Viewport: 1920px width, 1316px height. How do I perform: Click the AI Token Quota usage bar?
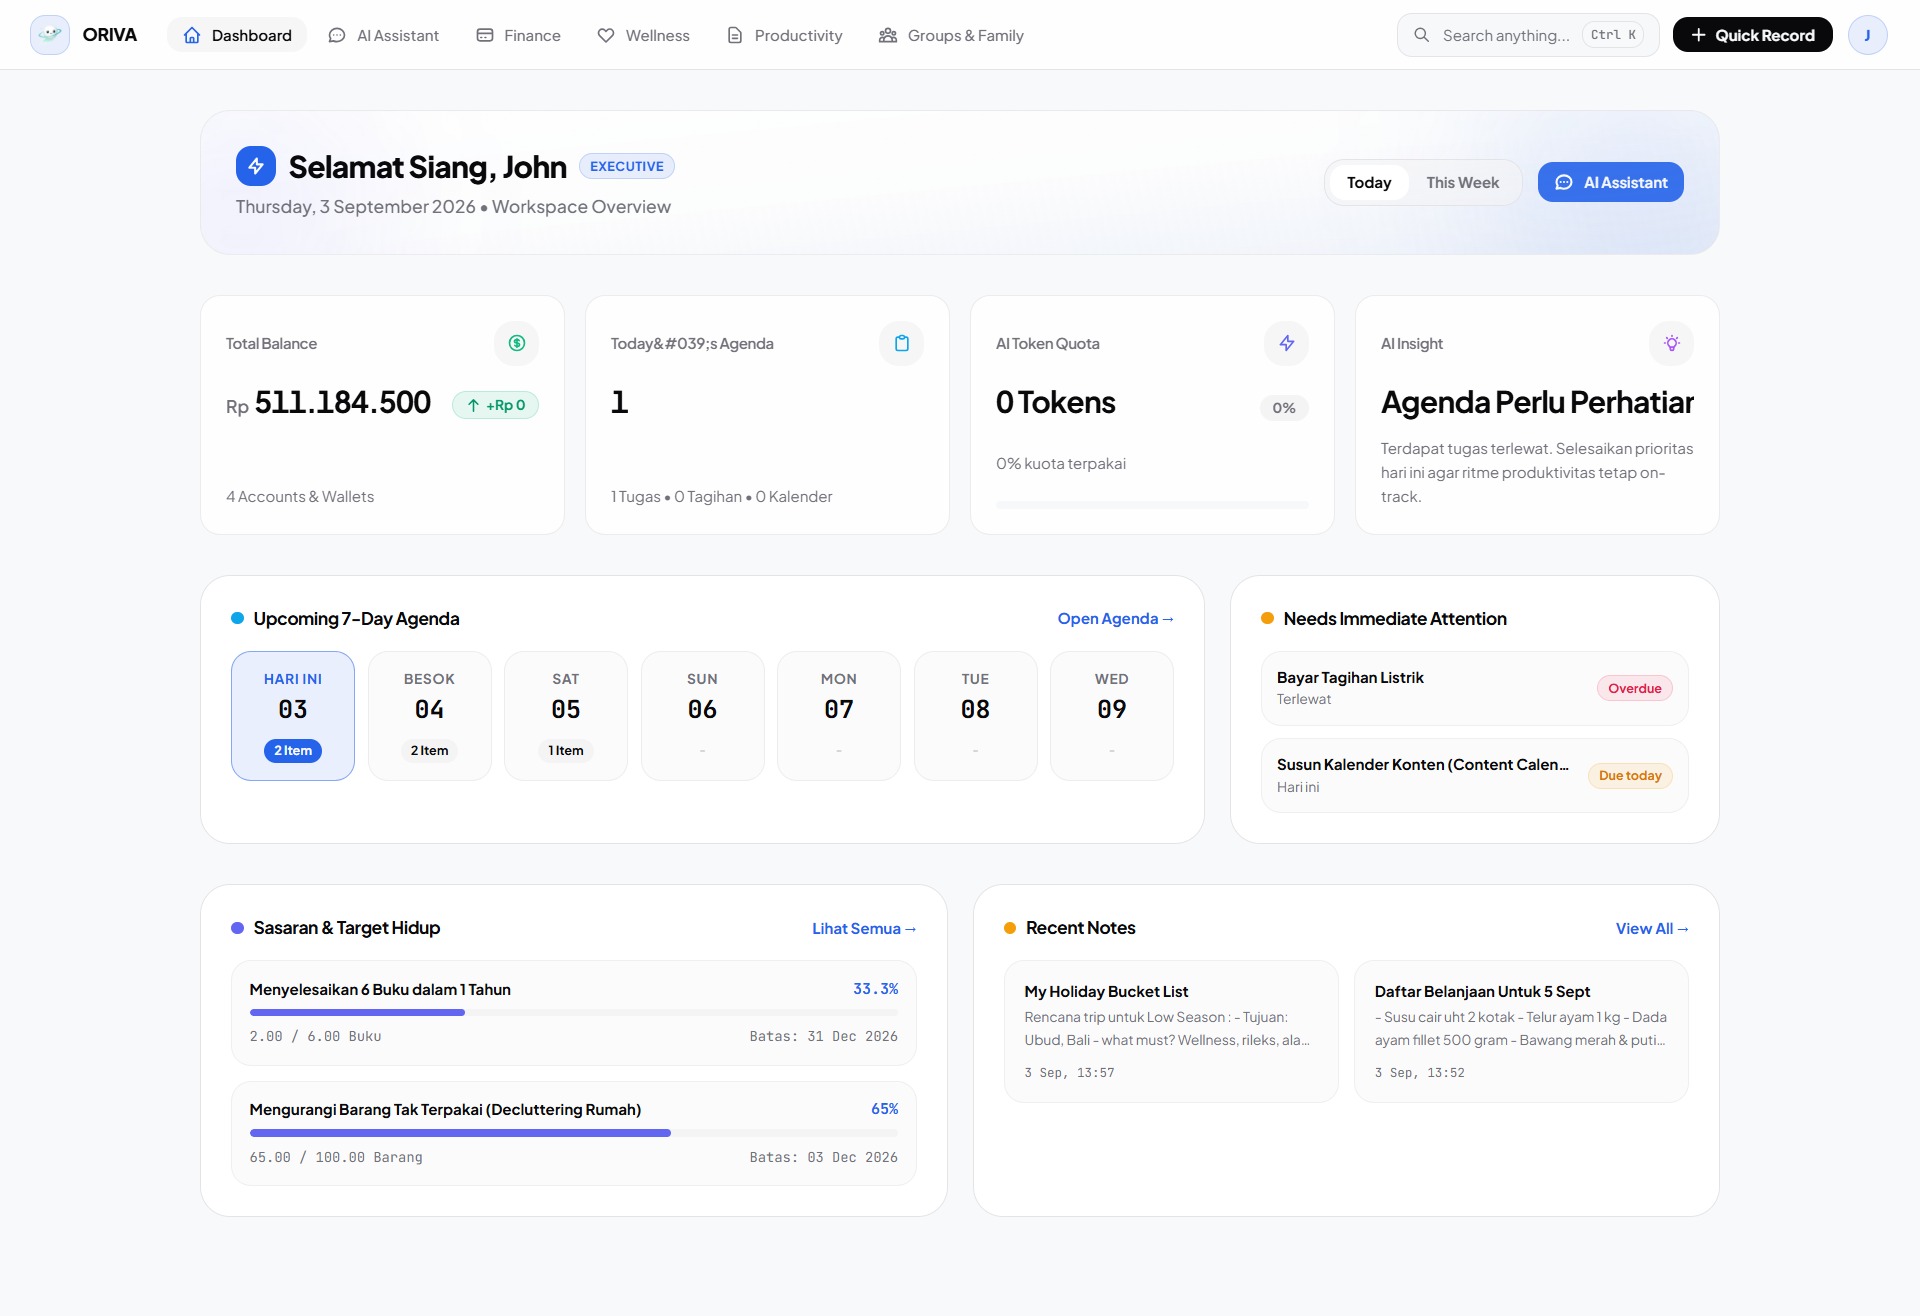1152,505
